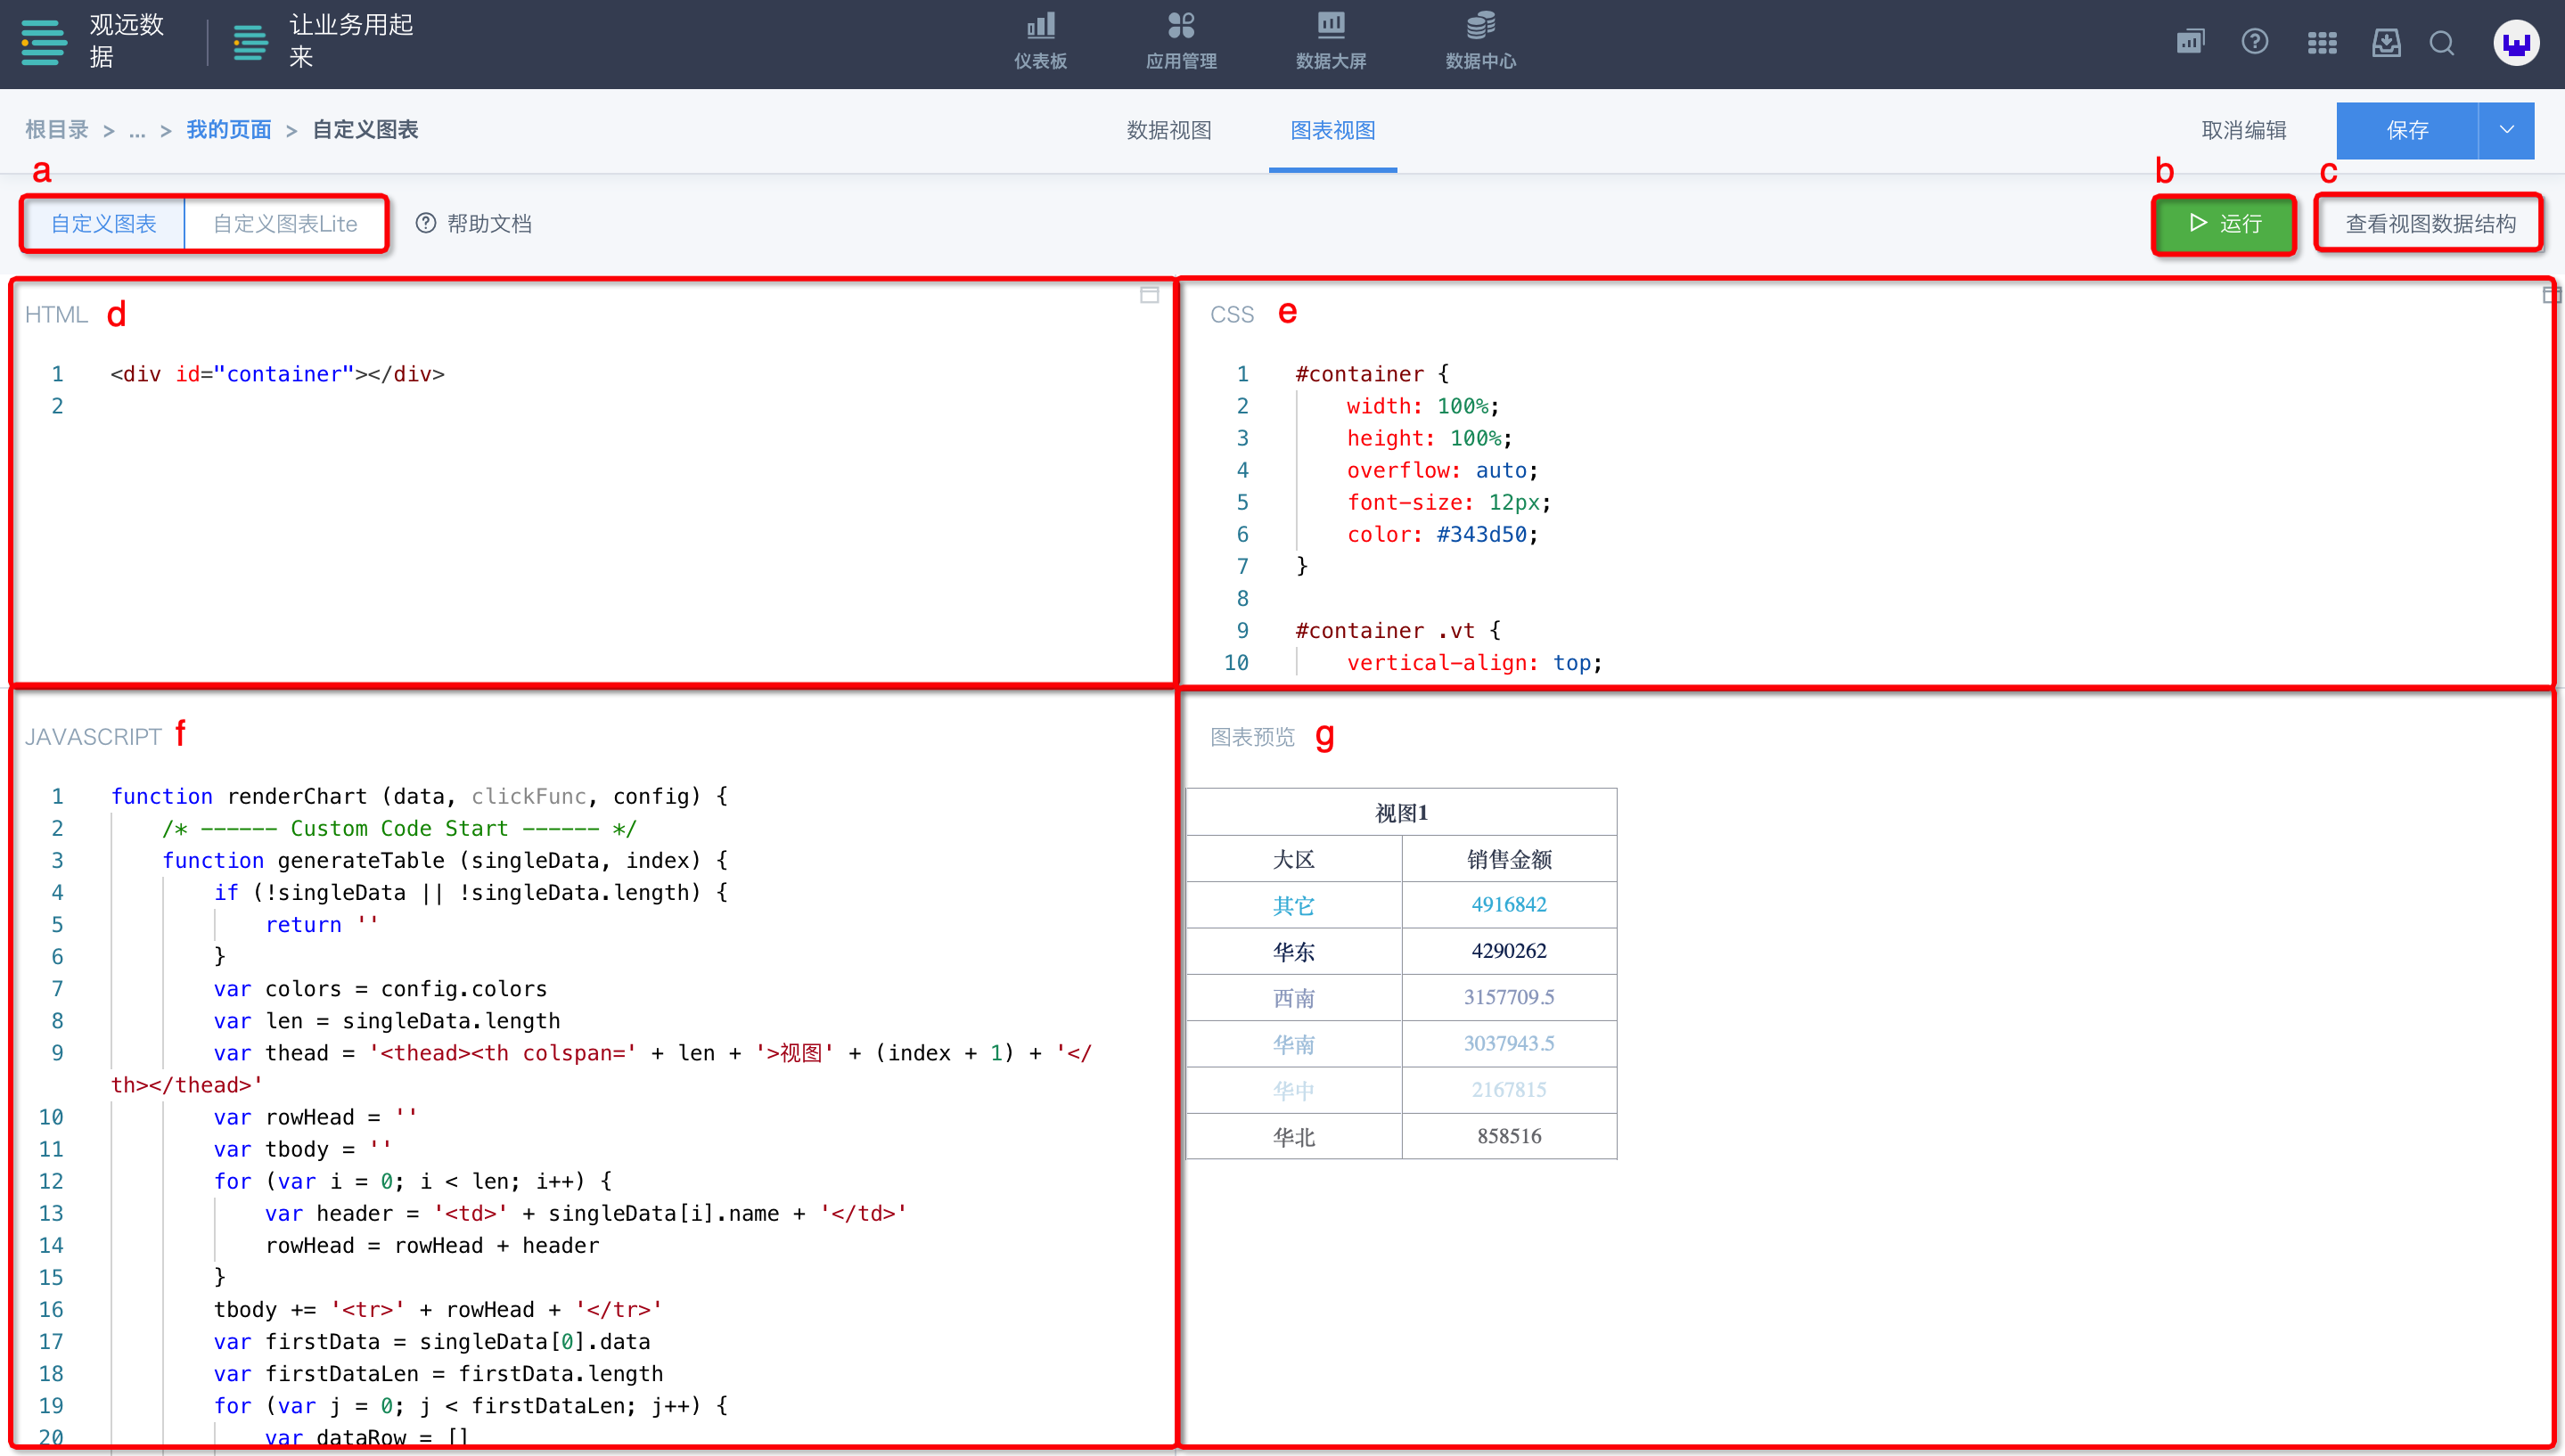The image size is (2565, 1456).
Task: Click the search magnifier icon
Action: coord(2442,43)
